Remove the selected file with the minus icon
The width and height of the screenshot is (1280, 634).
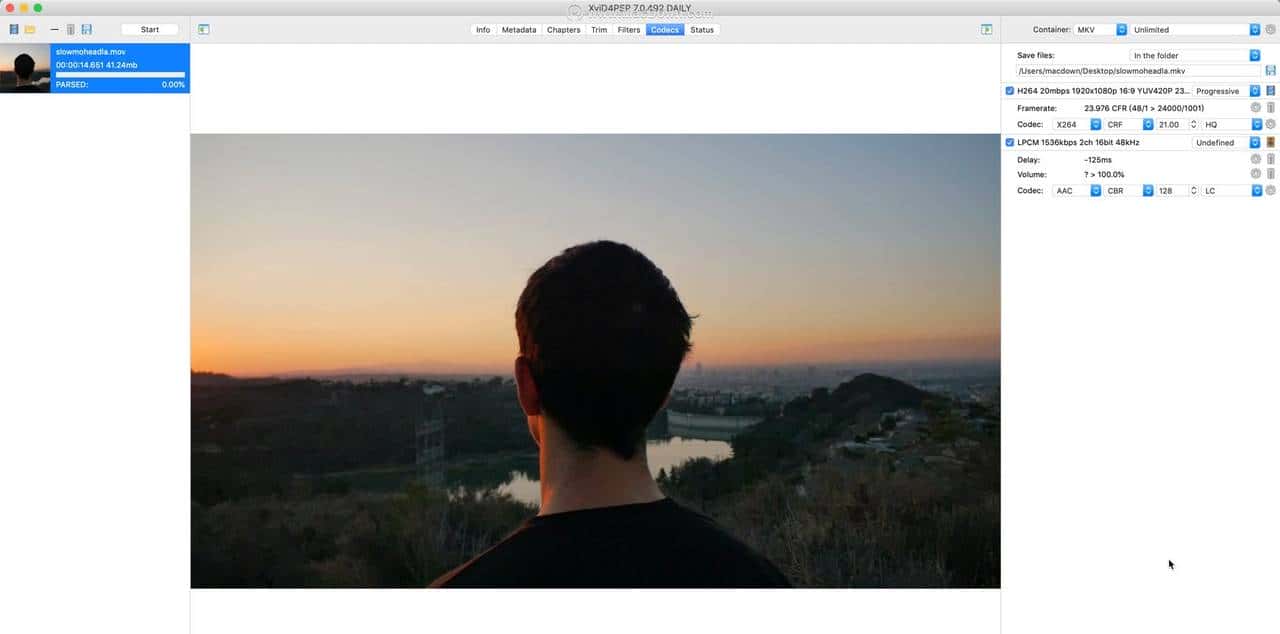(54, 28)
